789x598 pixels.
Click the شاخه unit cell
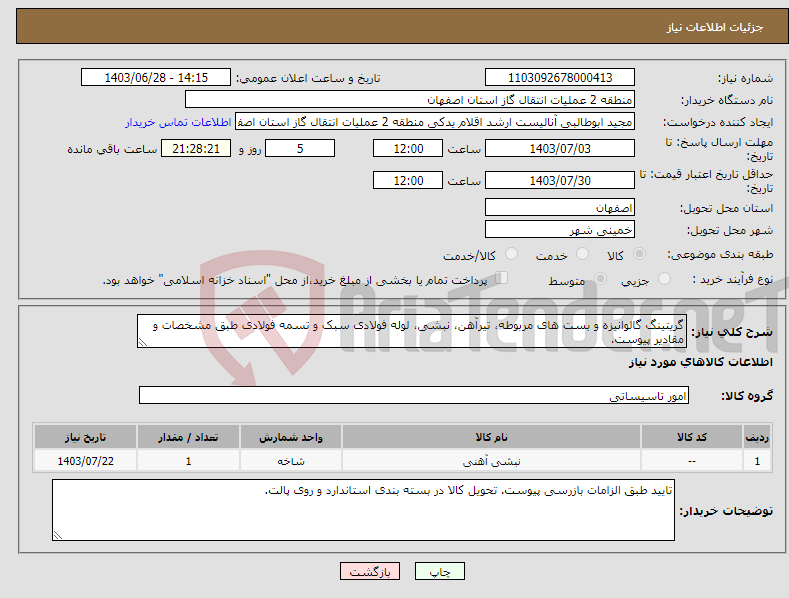[x=291, y=461]
